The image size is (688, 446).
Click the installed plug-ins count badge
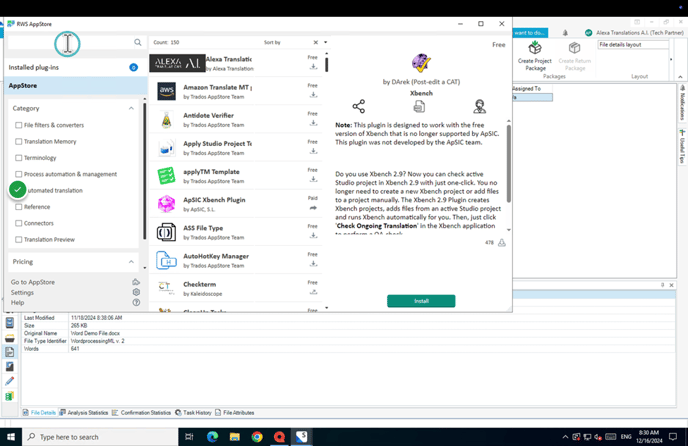tap(133, 67)
